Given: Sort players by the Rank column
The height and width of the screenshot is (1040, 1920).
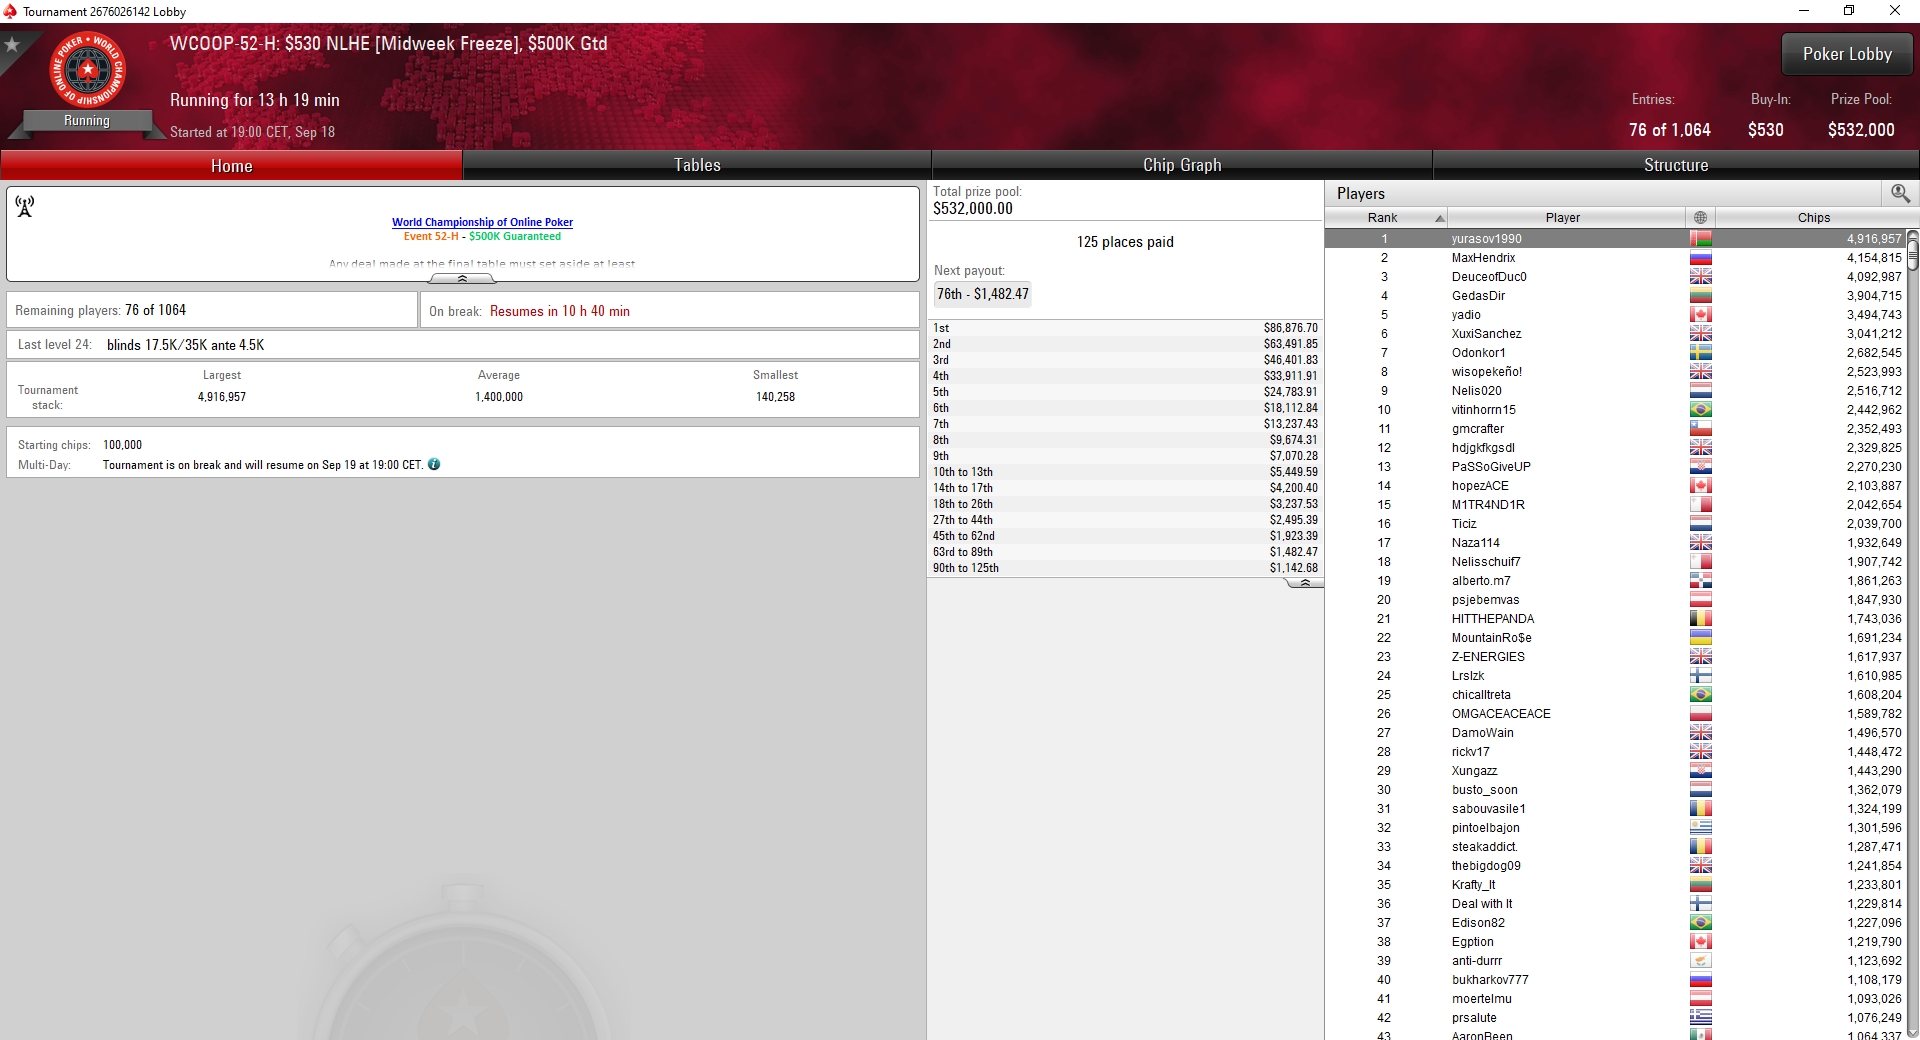Looking at the screenshot, I should click(1386, 218).
